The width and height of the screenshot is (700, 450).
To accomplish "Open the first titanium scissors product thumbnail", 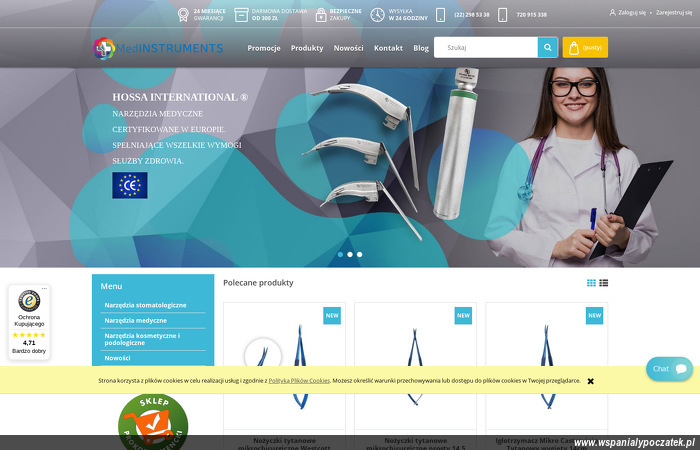I will tap(284, 366).
